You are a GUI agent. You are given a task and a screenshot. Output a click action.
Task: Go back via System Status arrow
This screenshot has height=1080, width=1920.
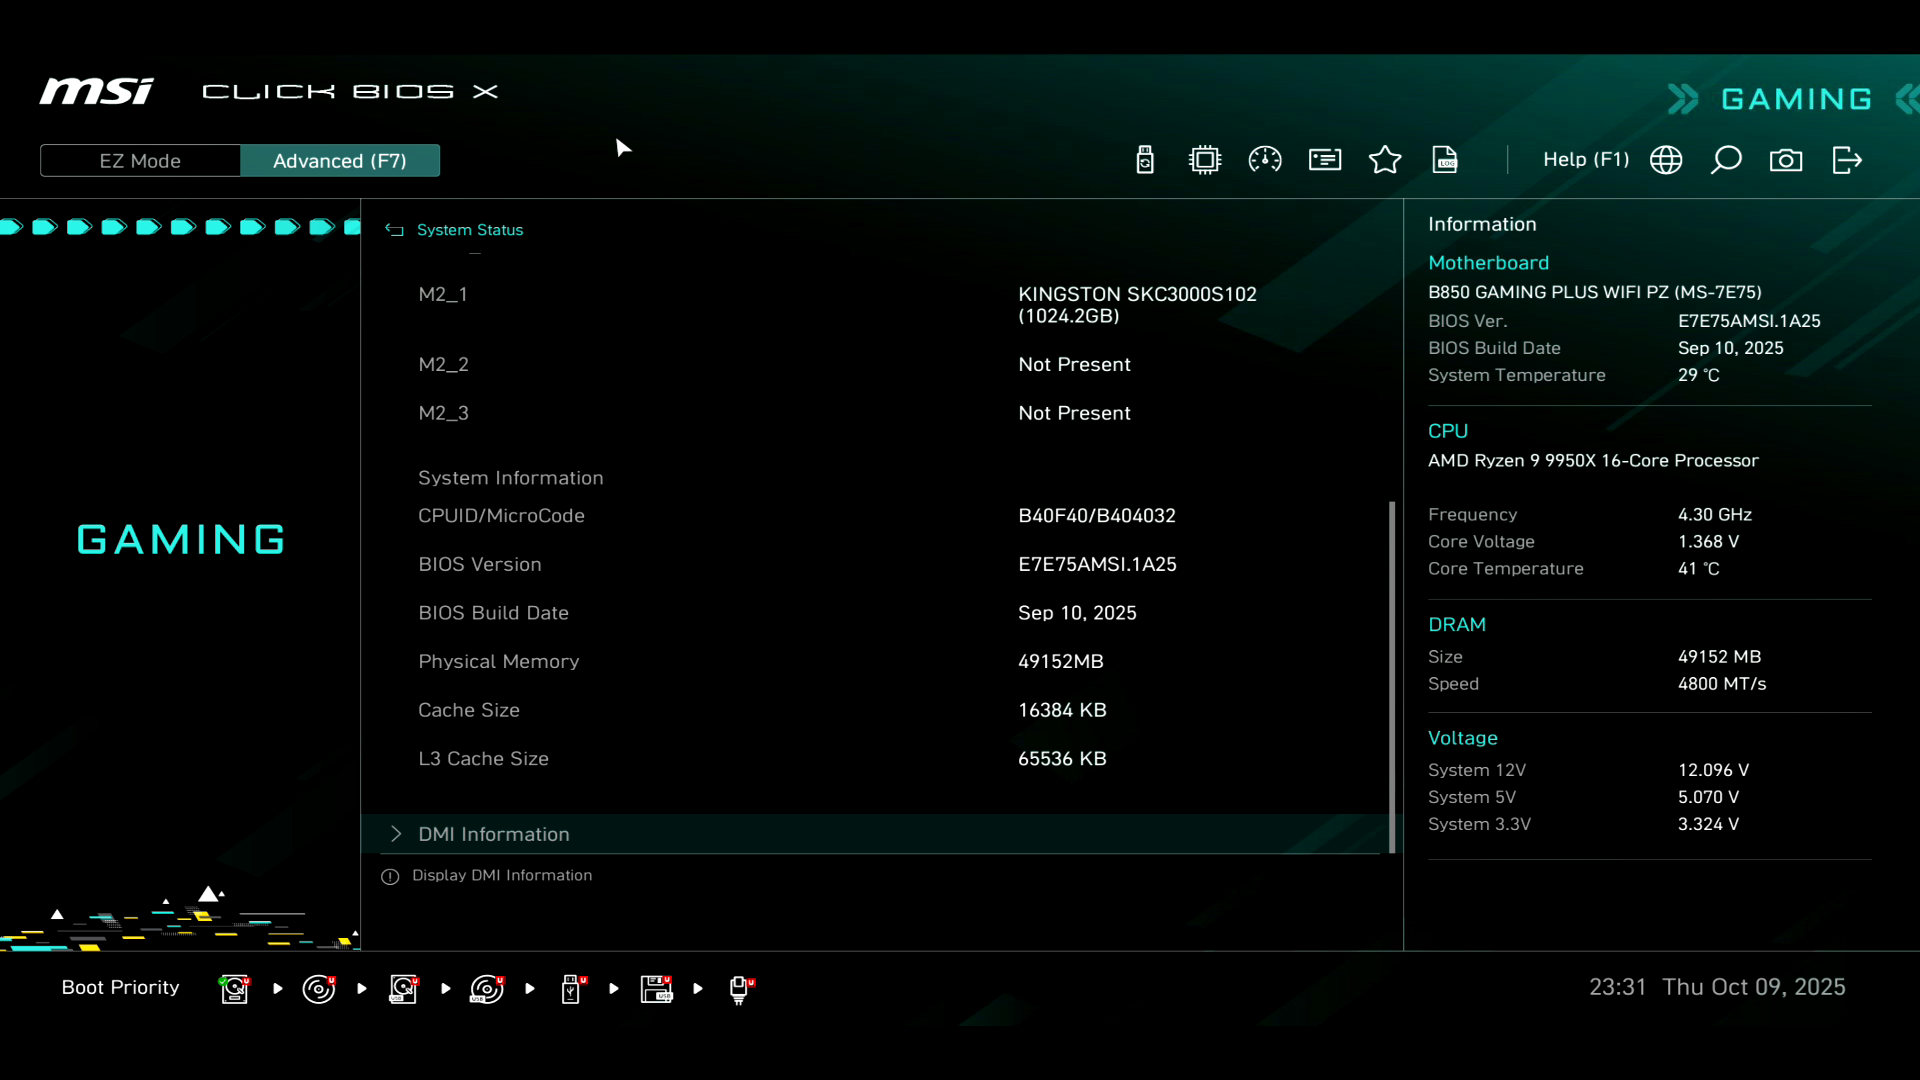(x=395, y=230)
